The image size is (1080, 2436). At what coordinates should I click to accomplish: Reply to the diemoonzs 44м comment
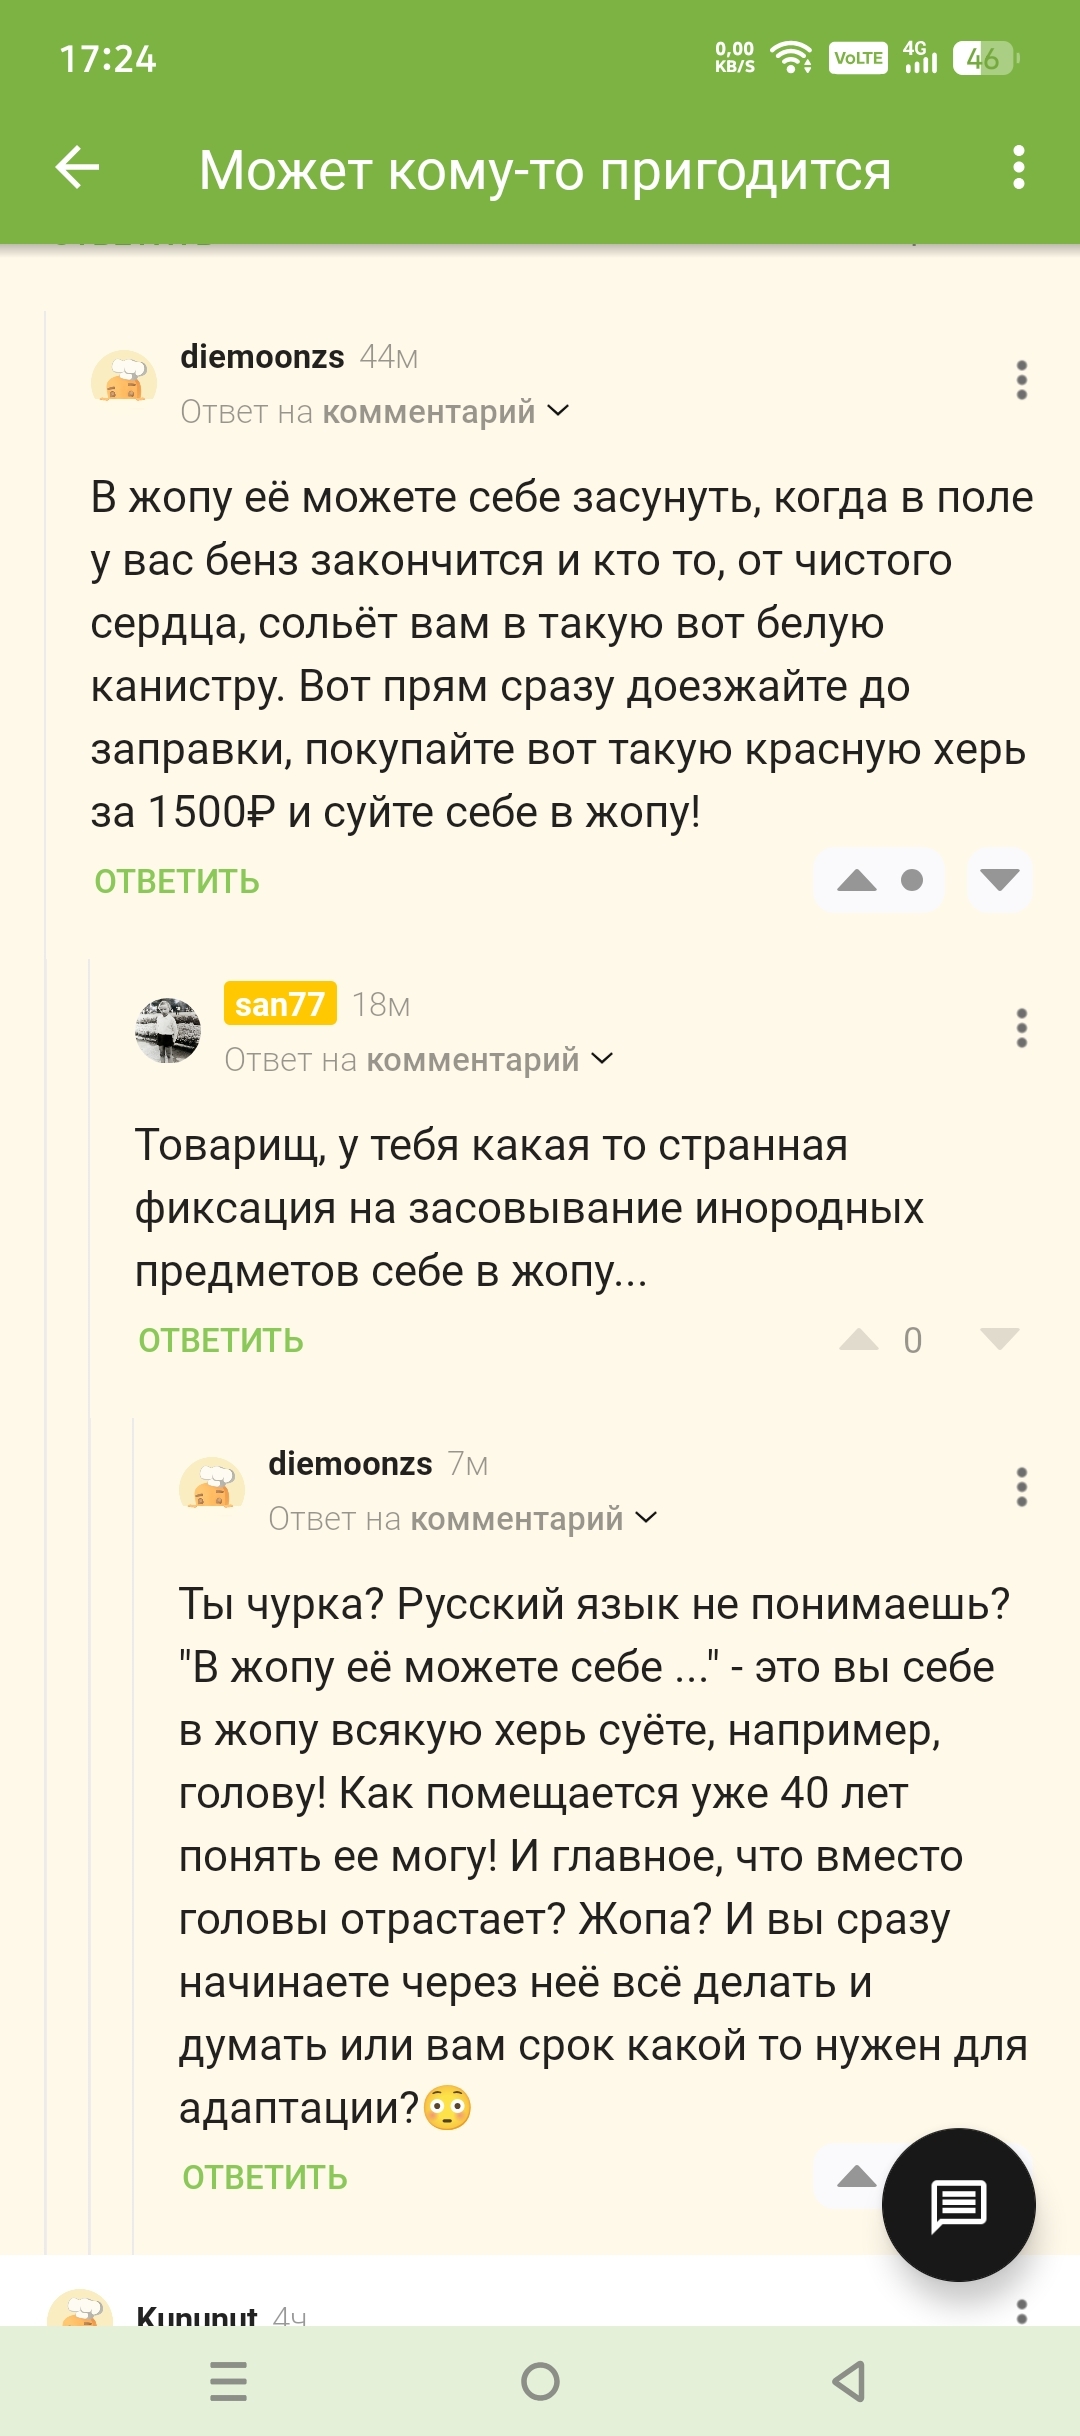[177, 882]
